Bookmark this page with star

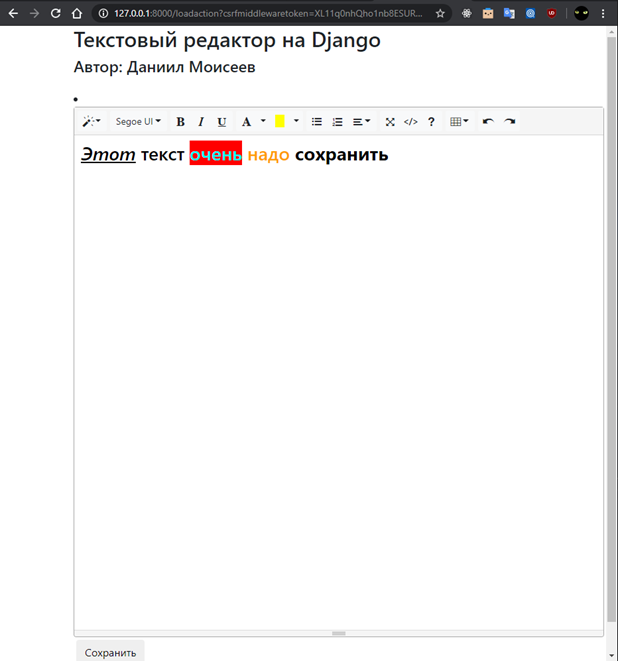click(440, 13)
